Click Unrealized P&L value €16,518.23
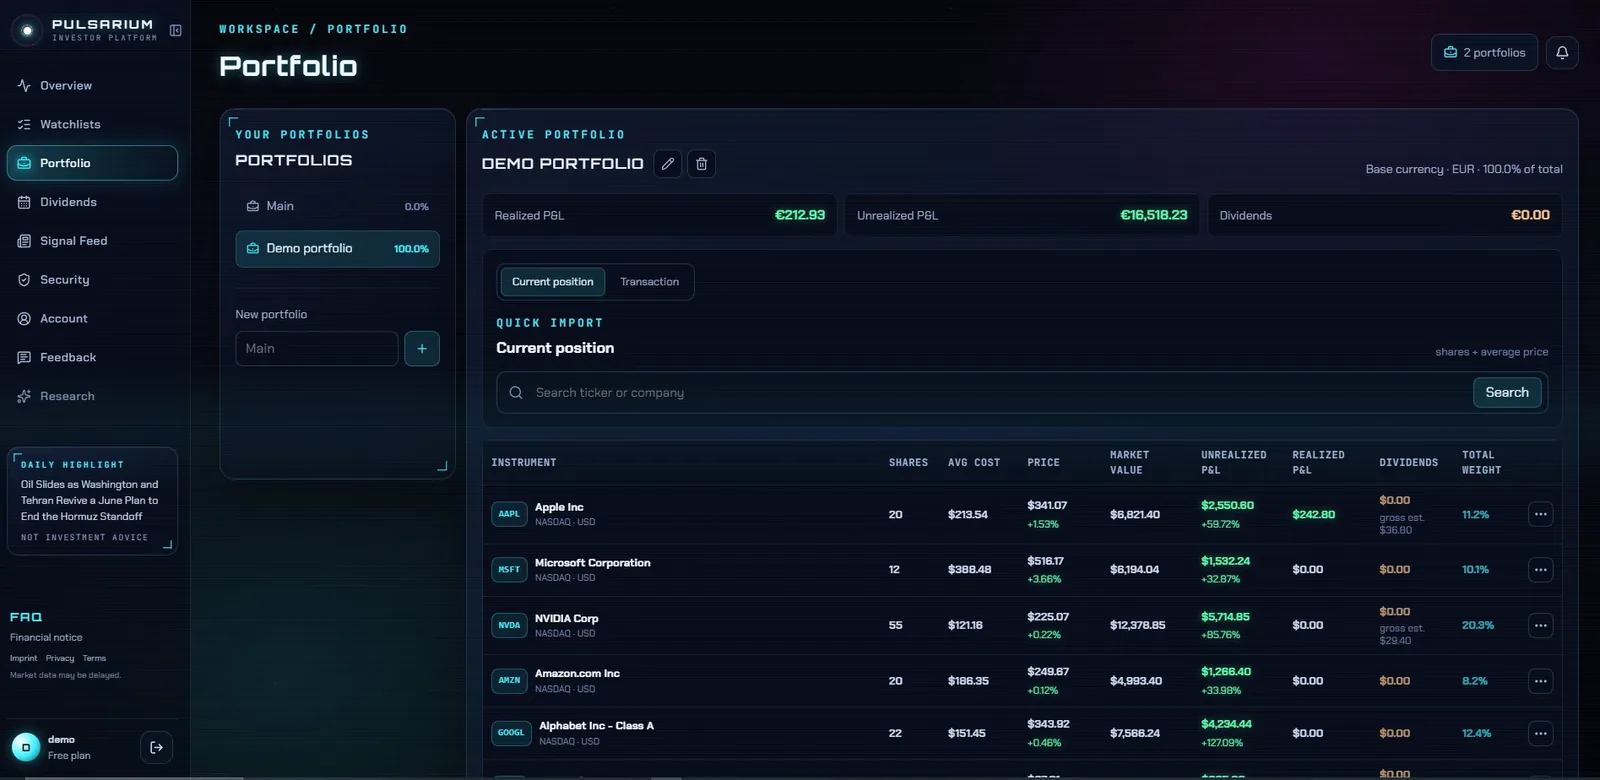Screen dimensions: 1600x780 tap(1154, 216)
